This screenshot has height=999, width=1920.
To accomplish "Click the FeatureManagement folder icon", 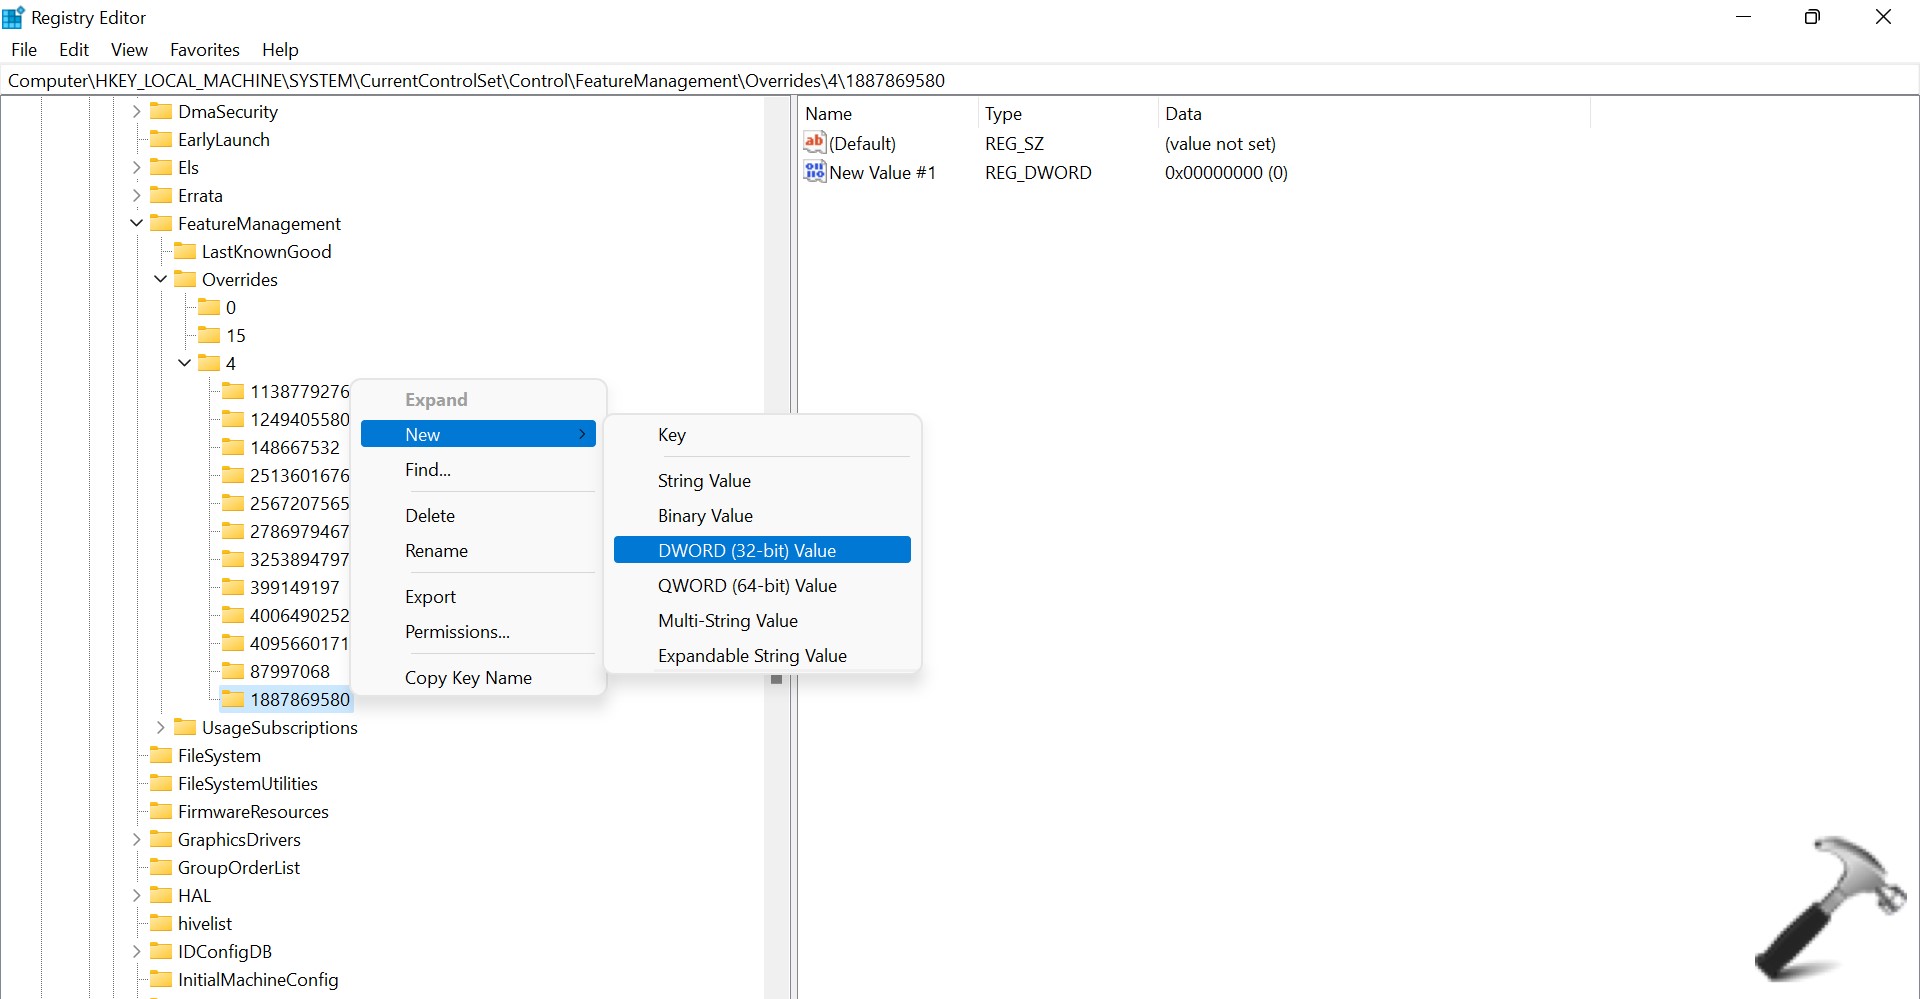I will 161,223.
